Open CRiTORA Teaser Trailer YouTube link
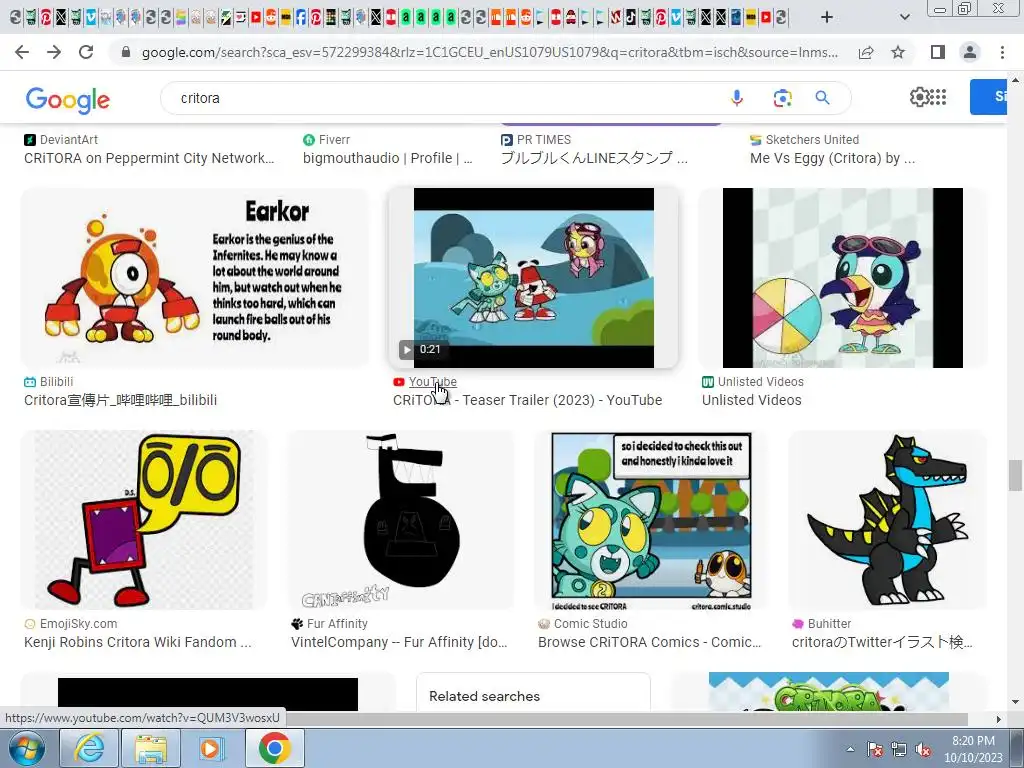 pos(527,400)
